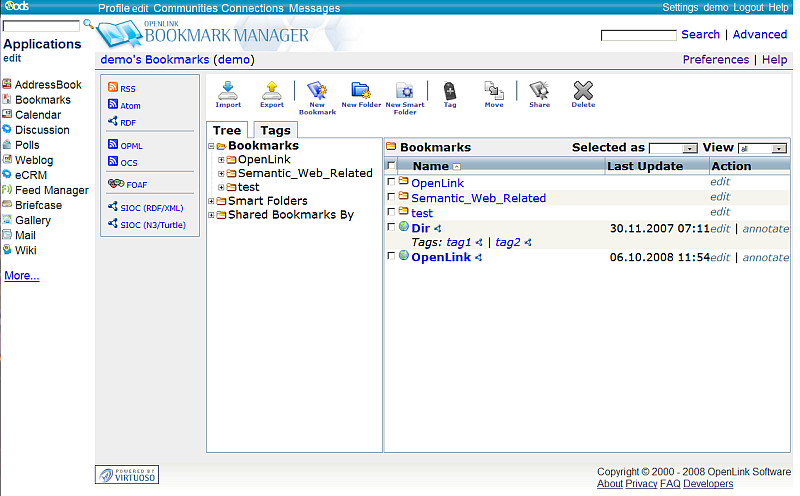800x496 pixels.
Task: Click the Delete toolbar icon
Action: [x=583, y=93]
